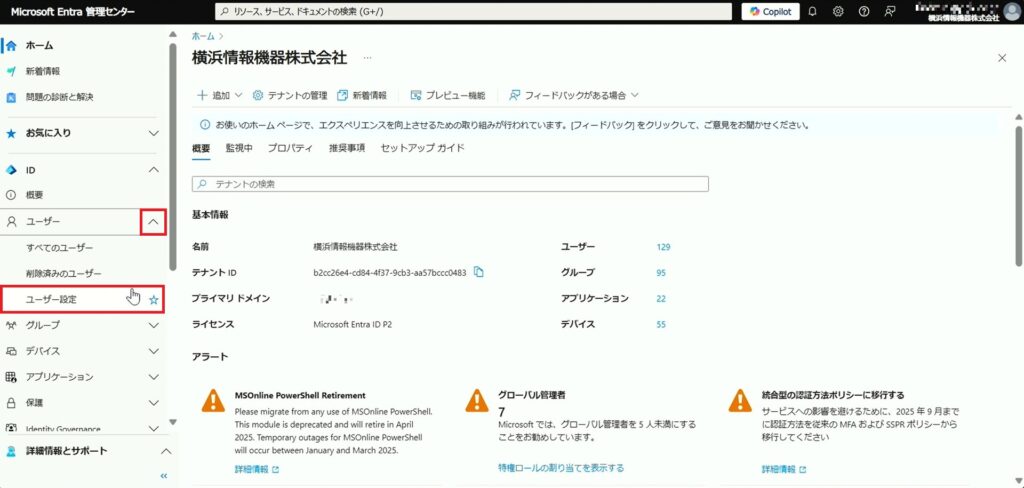Collapse the ID section chevron
The height and width of the screenshot is (488, 1024).
click(x=153, y=170)
